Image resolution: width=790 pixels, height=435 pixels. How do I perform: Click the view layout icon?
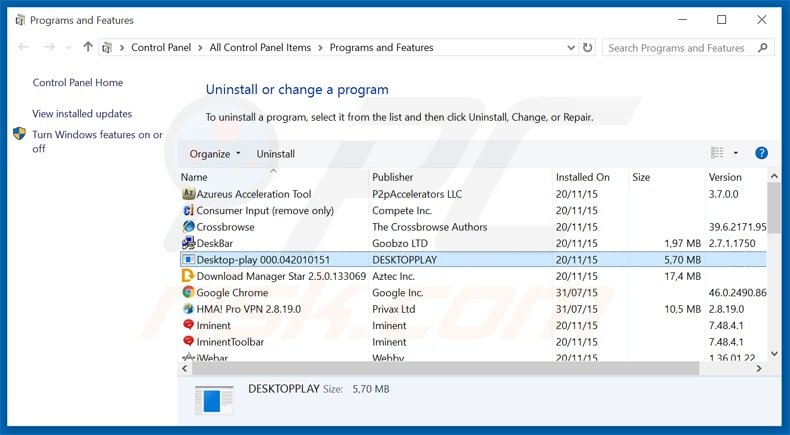[x=717, y=152]
